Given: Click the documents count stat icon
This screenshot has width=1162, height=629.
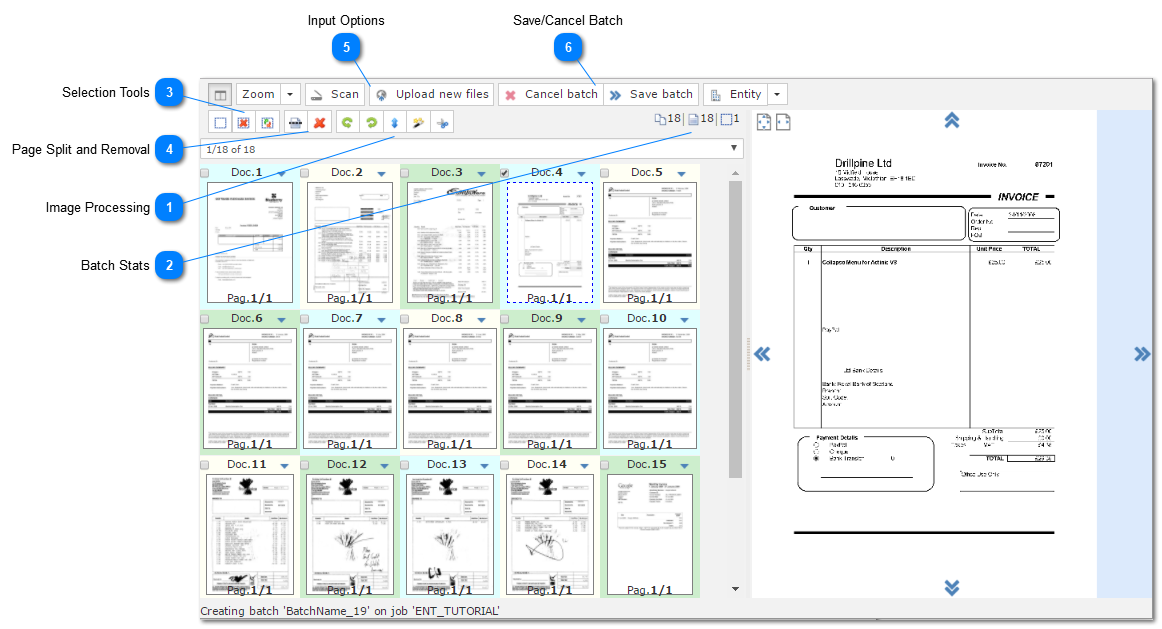Looking at the screenshot, I should coord(660,119).
